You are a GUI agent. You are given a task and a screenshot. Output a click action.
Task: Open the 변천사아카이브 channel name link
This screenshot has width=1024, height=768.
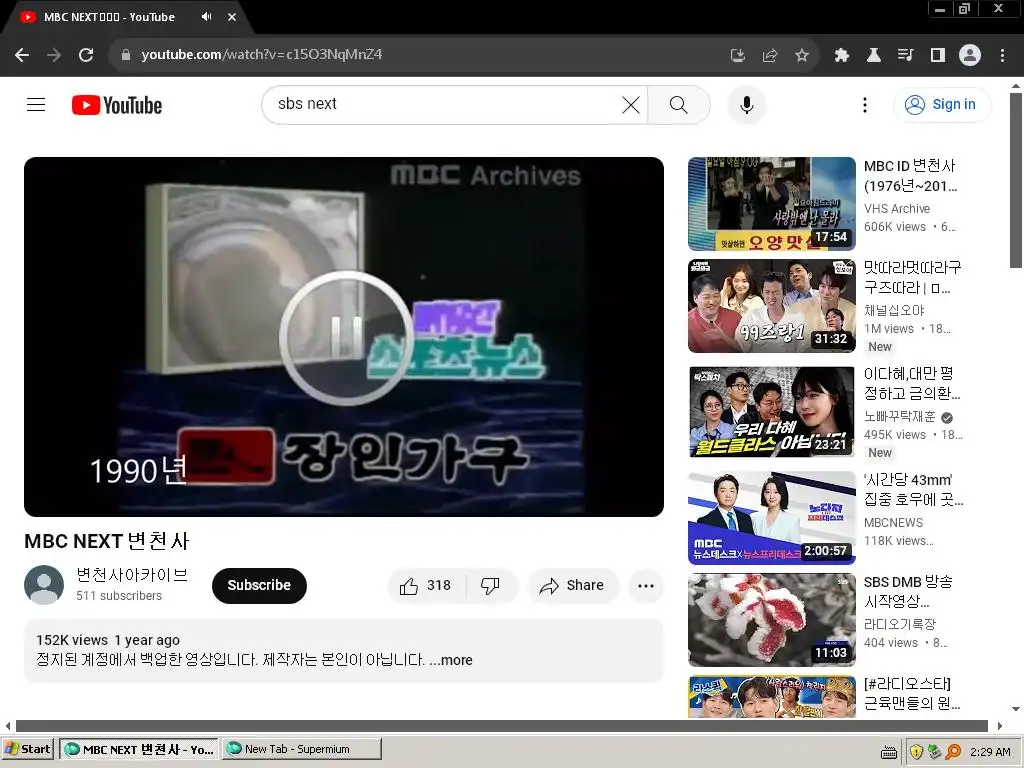click(132, 575)
